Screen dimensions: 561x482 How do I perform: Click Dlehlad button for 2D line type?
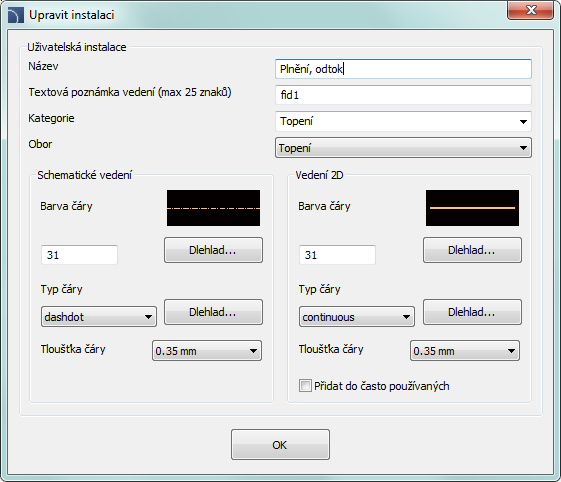(472, 312)
